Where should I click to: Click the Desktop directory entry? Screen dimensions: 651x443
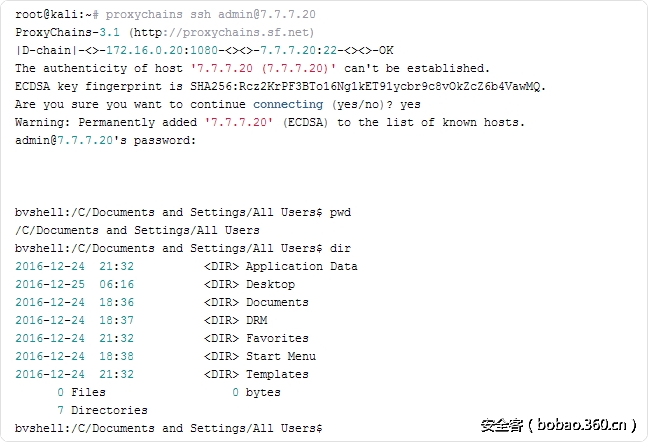click(270, 284)
